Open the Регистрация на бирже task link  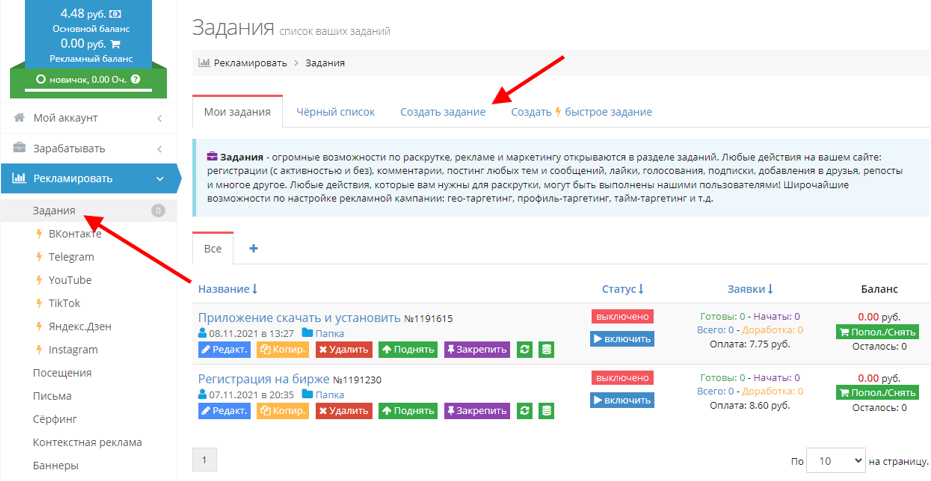[264, 379]
